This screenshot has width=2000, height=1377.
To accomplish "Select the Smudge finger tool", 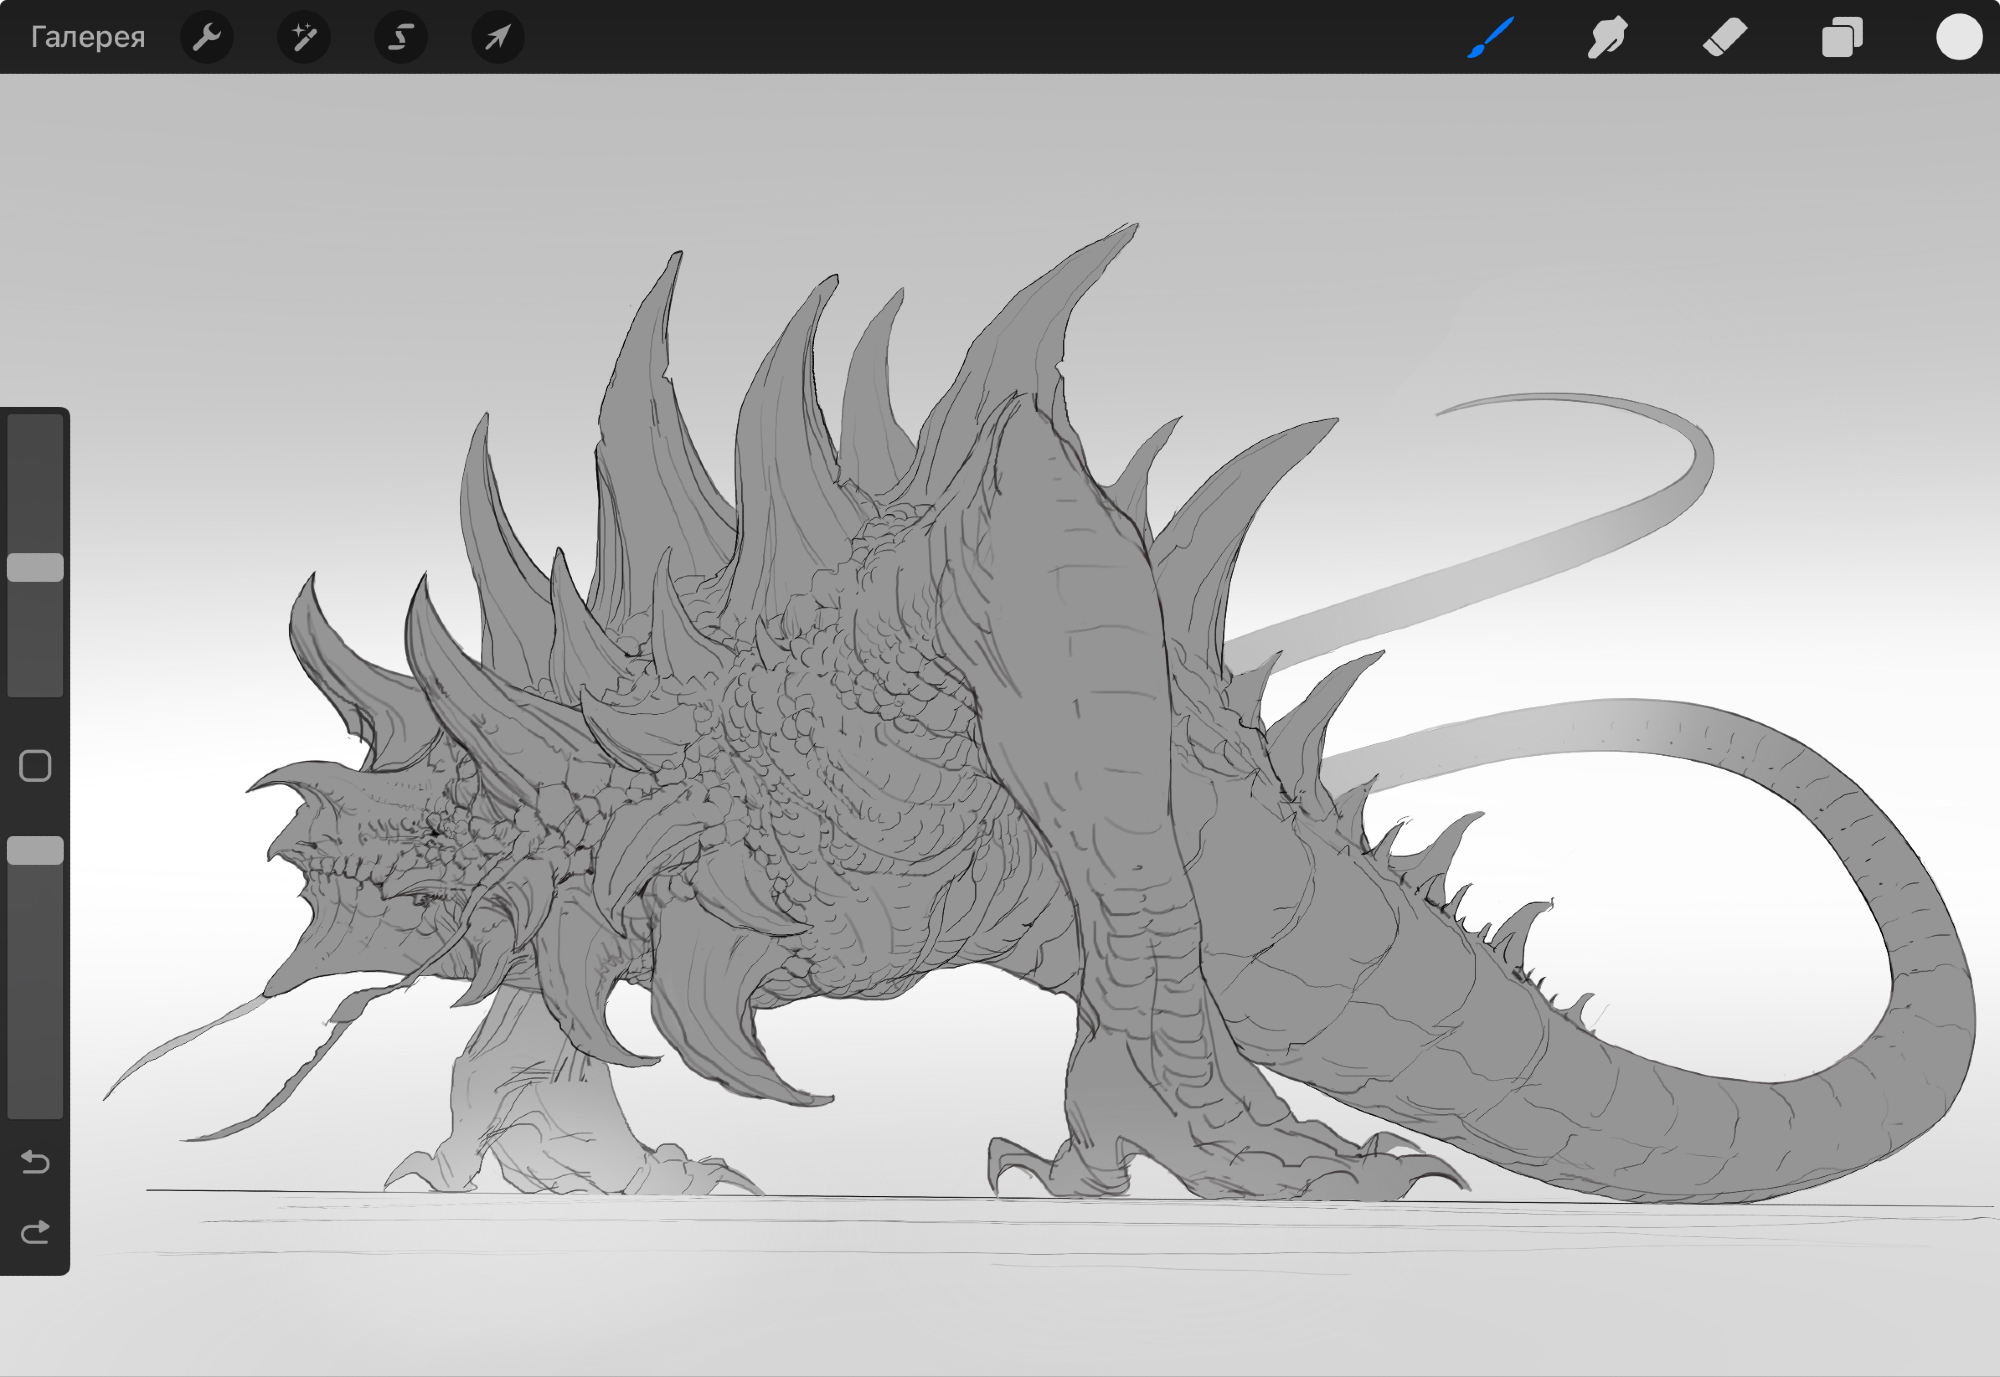I will [1607, 37].
